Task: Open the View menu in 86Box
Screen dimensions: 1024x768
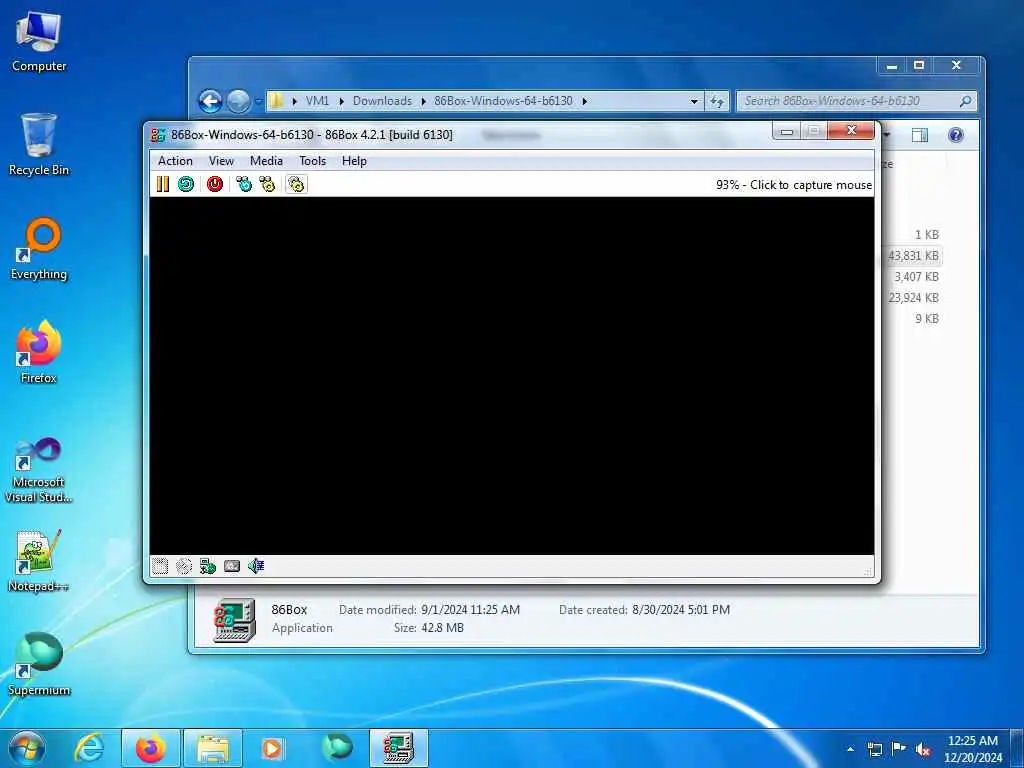Action: click(221, 161)
